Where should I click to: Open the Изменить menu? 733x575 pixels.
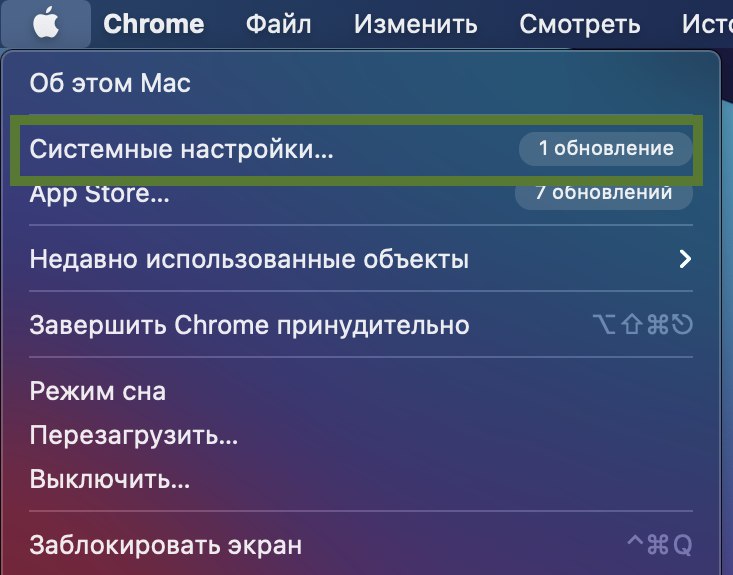(x=416, y=24)
